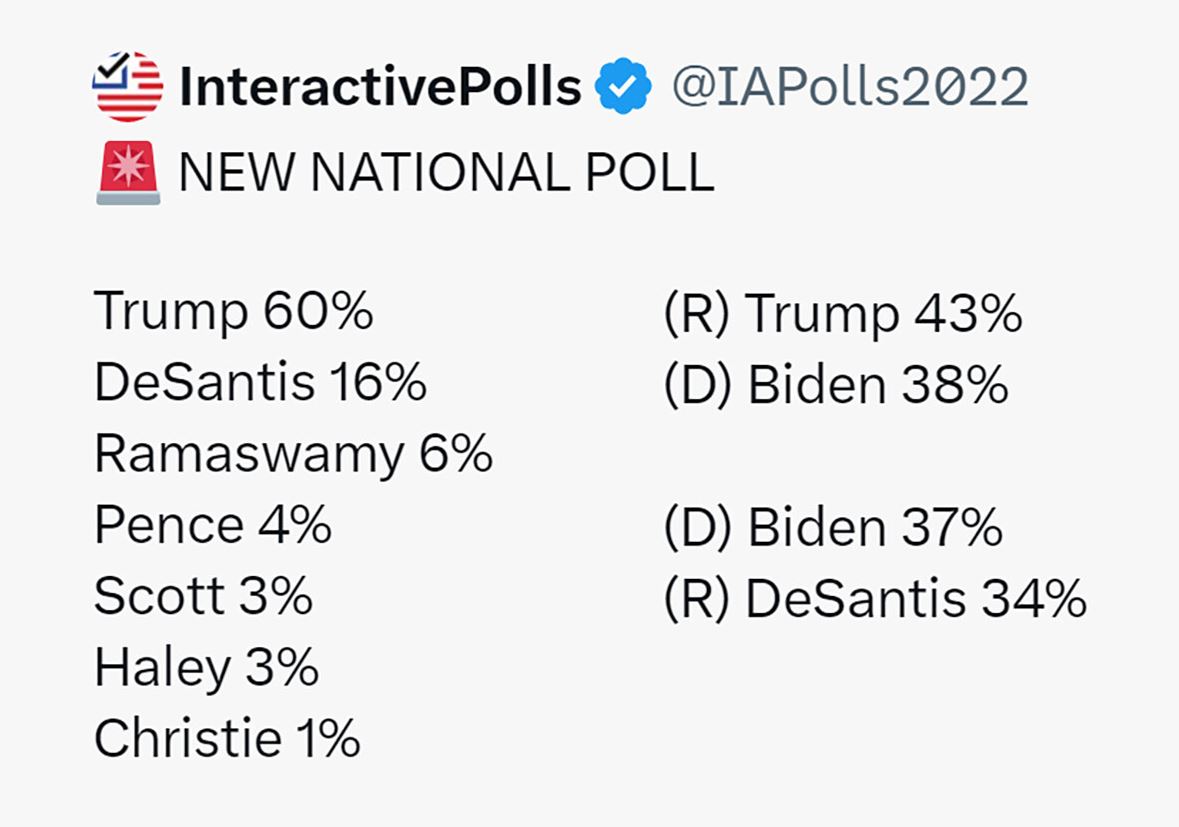Click the 60% figure beside Trump
This screenshot has width=1179, height=827.
pyautogui.click(x=318, y=310)
